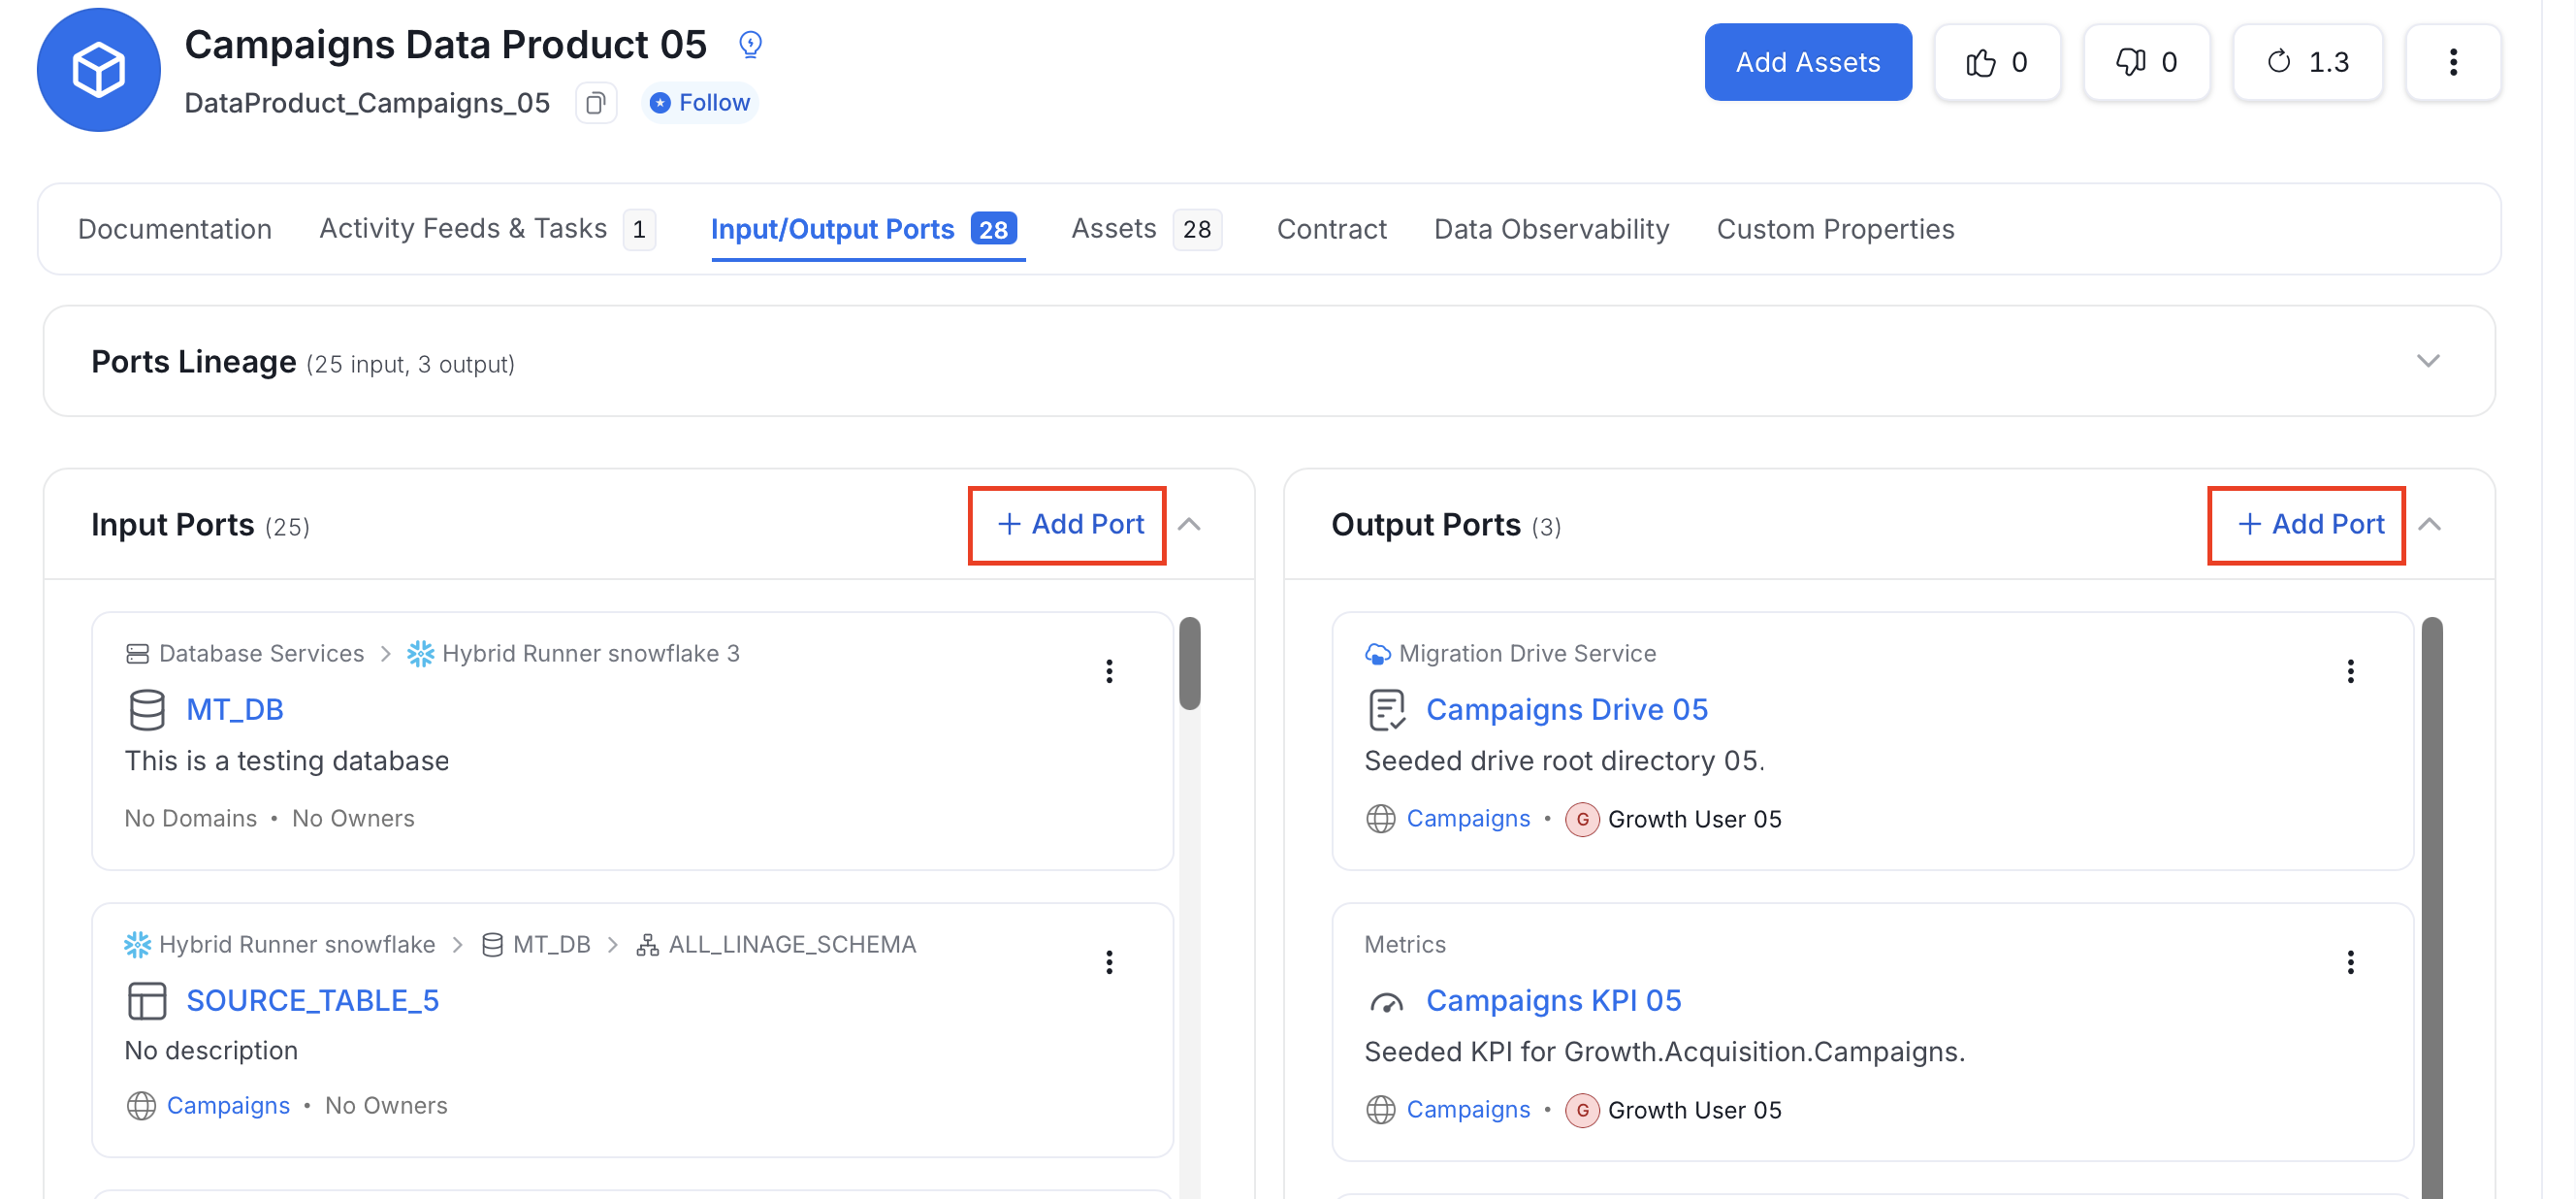Click the globe icon on SOURCE_TABLE_5 card
Screen dimensions: 2576x1199
(141, 1105)
